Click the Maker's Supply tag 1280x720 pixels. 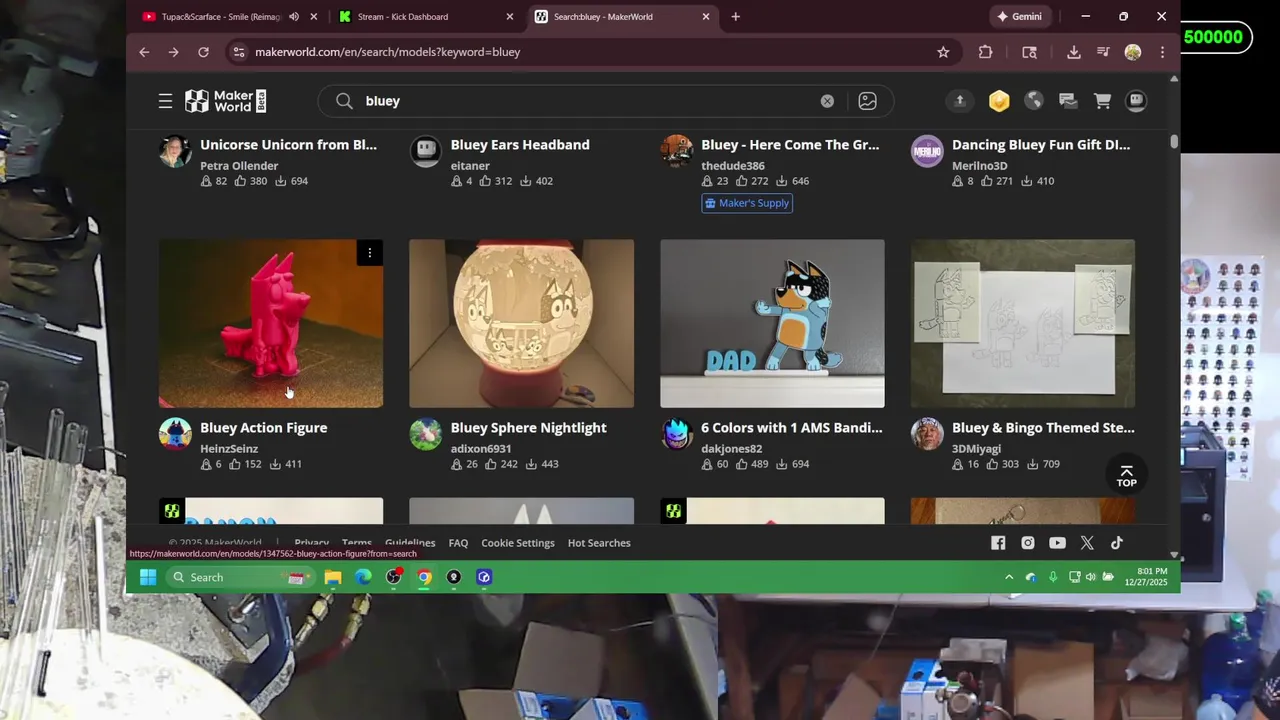pyautogui.click(x=747, y=203)
